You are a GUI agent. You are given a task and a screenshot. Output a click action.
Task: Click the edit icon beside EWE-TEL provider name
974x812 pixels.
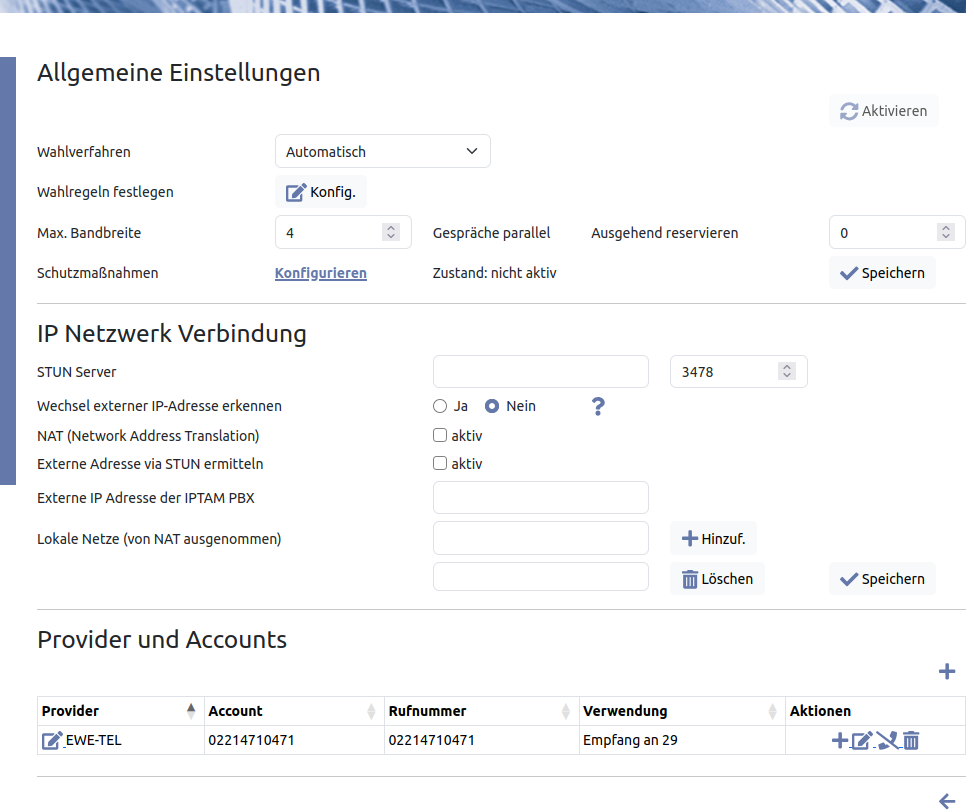[x=52, y=741]
